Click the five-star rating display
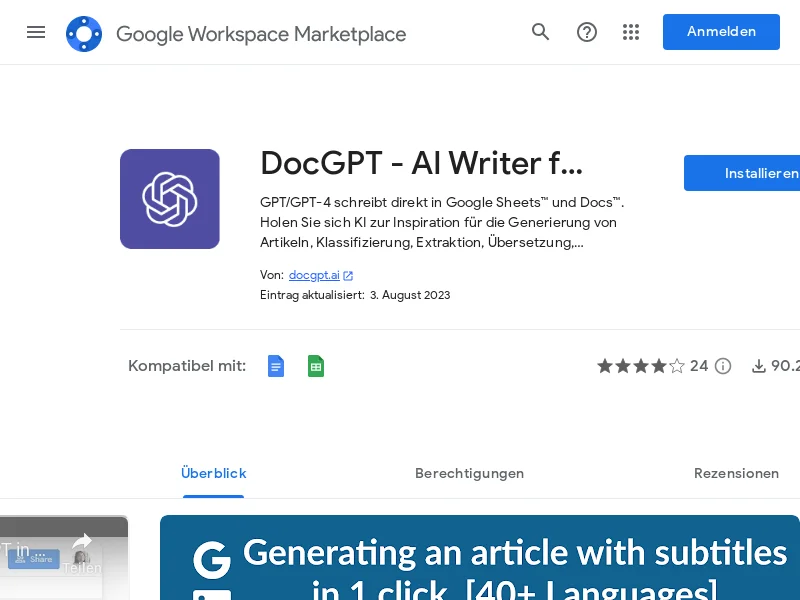This screenshot has height=600, width=800. 640,366
